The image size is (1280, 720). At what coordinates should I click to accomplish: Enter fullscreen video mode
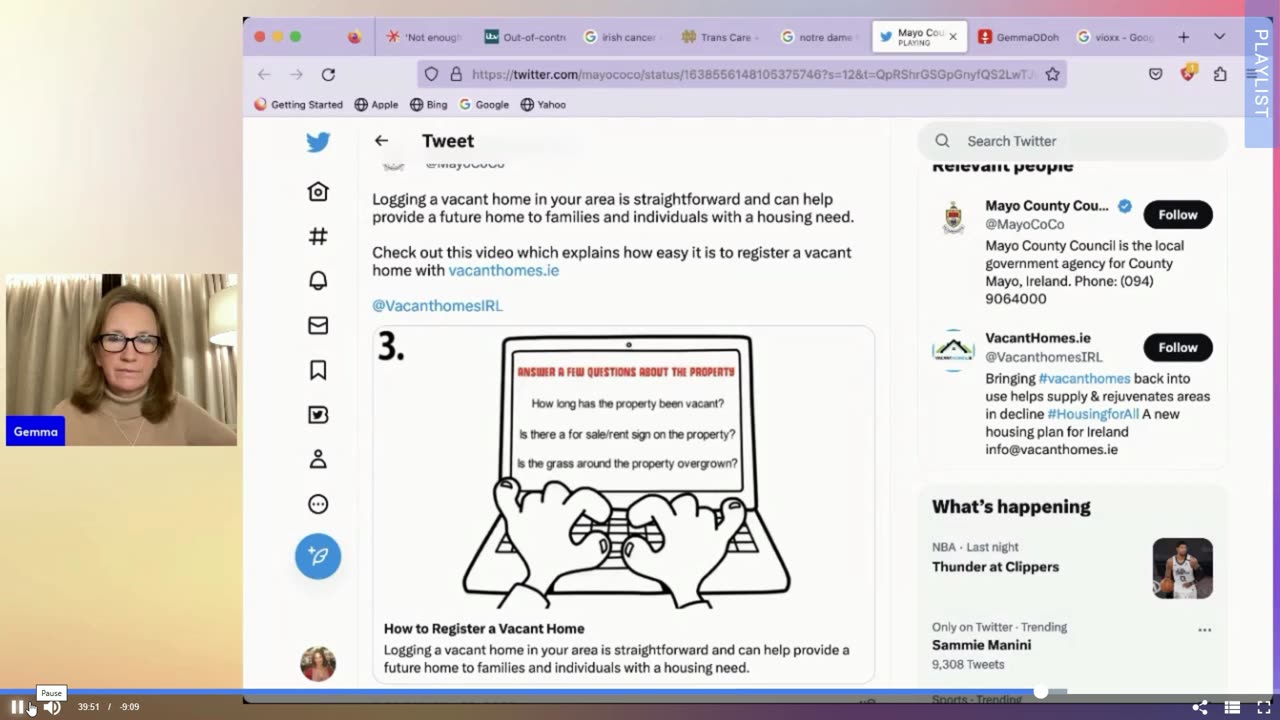(x=1263, y=707)
